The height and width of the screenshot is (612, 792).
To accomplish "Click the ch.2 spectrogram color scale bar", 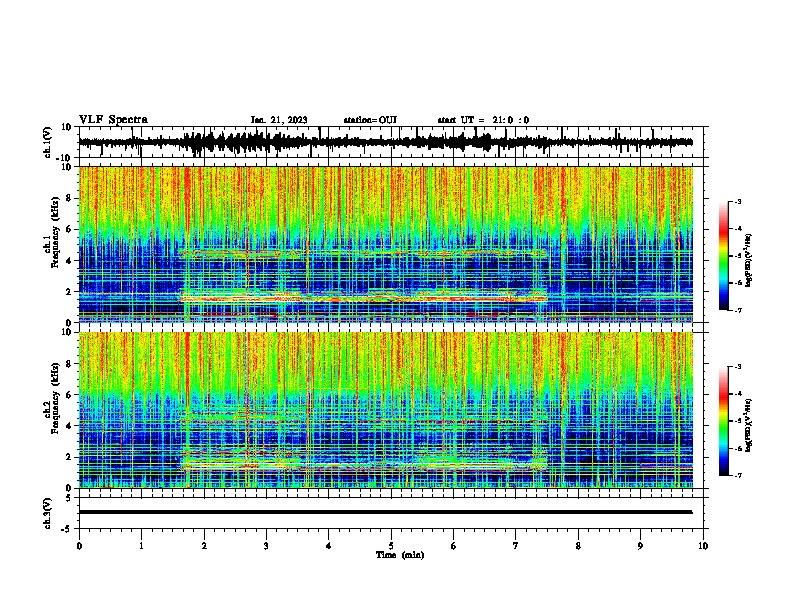I will (x=724, y=421).
